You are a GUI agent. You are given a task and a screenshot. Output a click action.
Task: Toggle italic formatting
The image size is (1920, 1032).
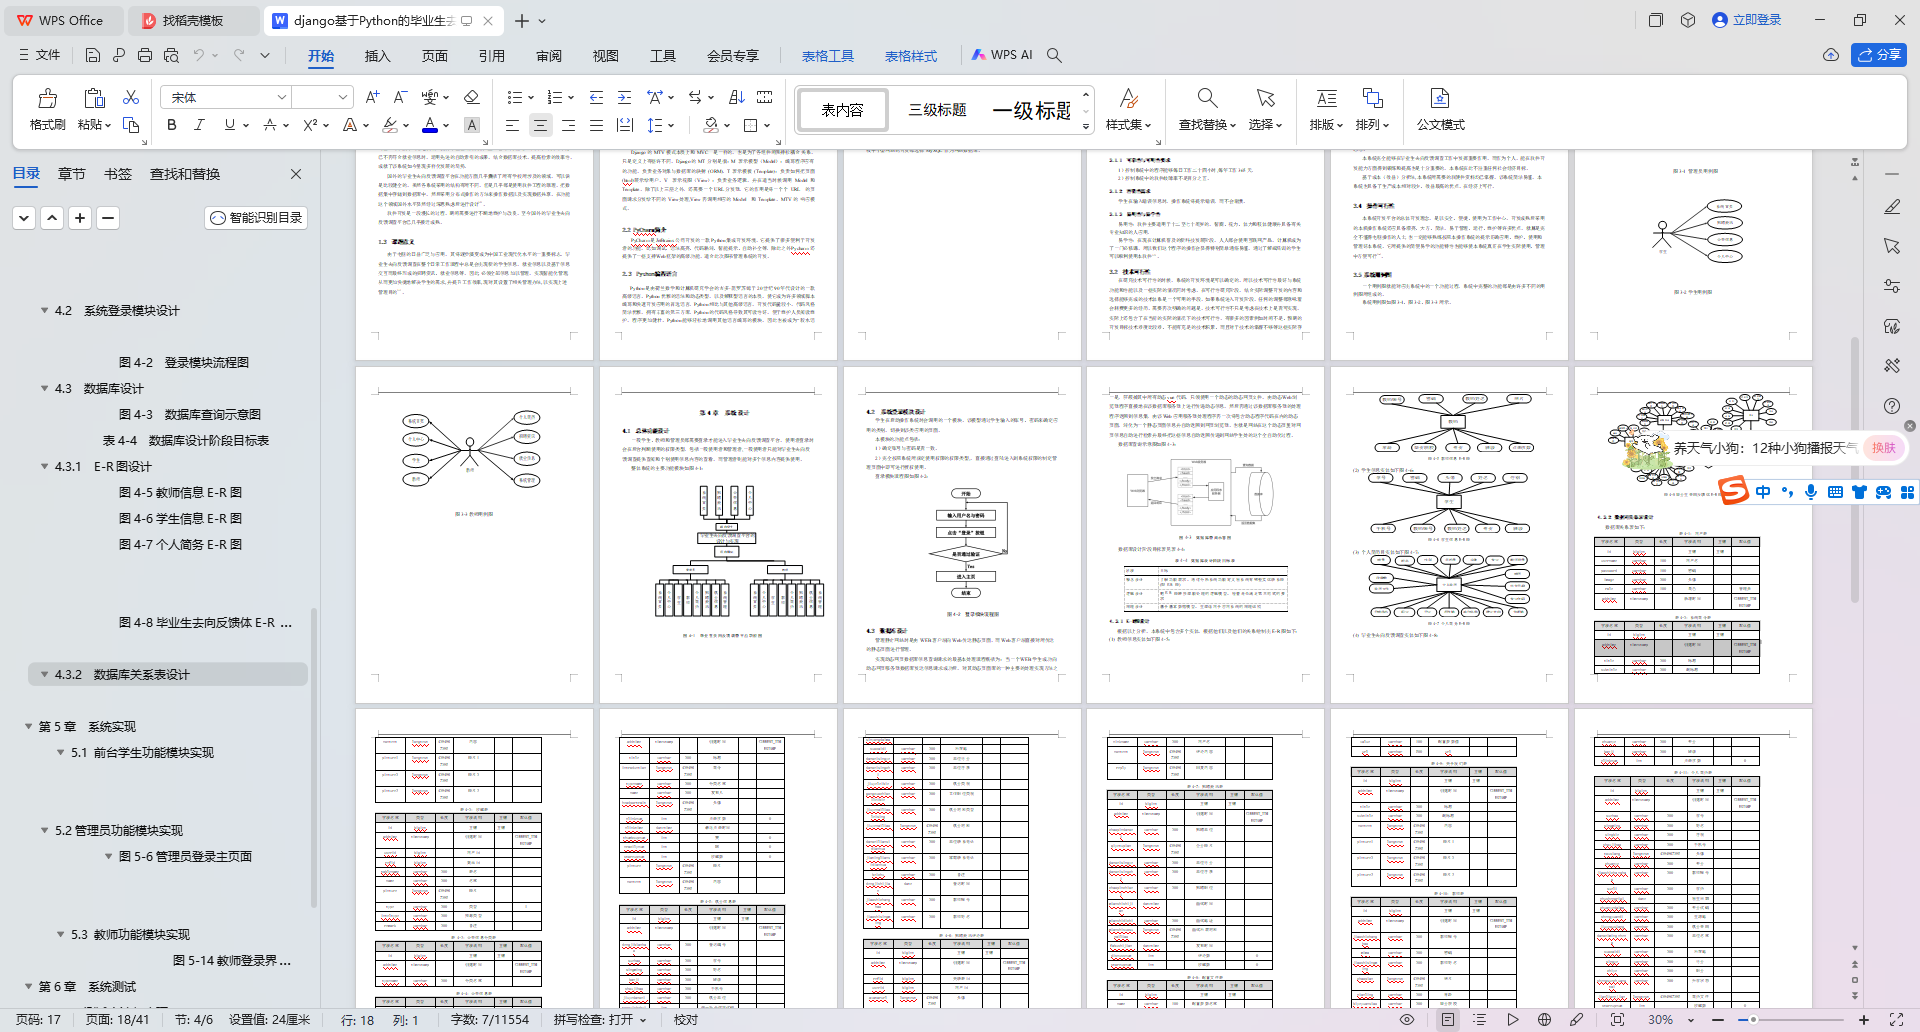pos(199,125)
